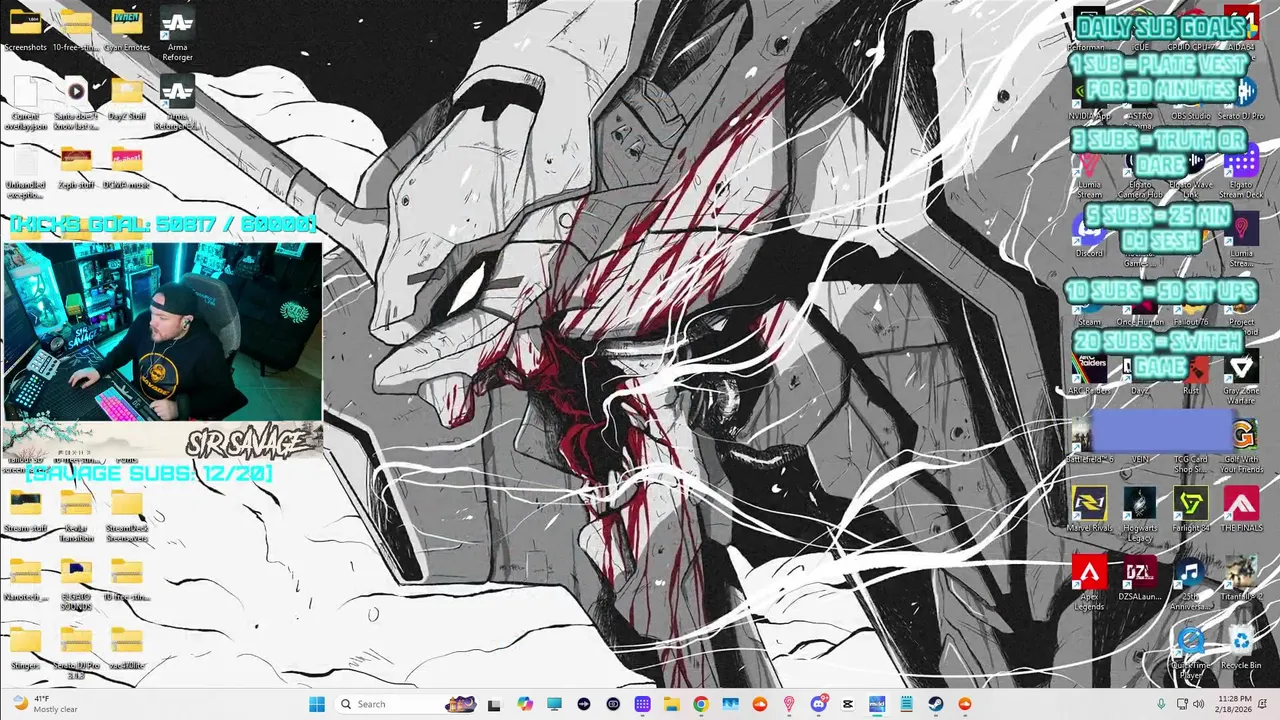This screenshot has height=720, width=1280.
Task: Open volume control in system tray
Action: coord(1198,704)
